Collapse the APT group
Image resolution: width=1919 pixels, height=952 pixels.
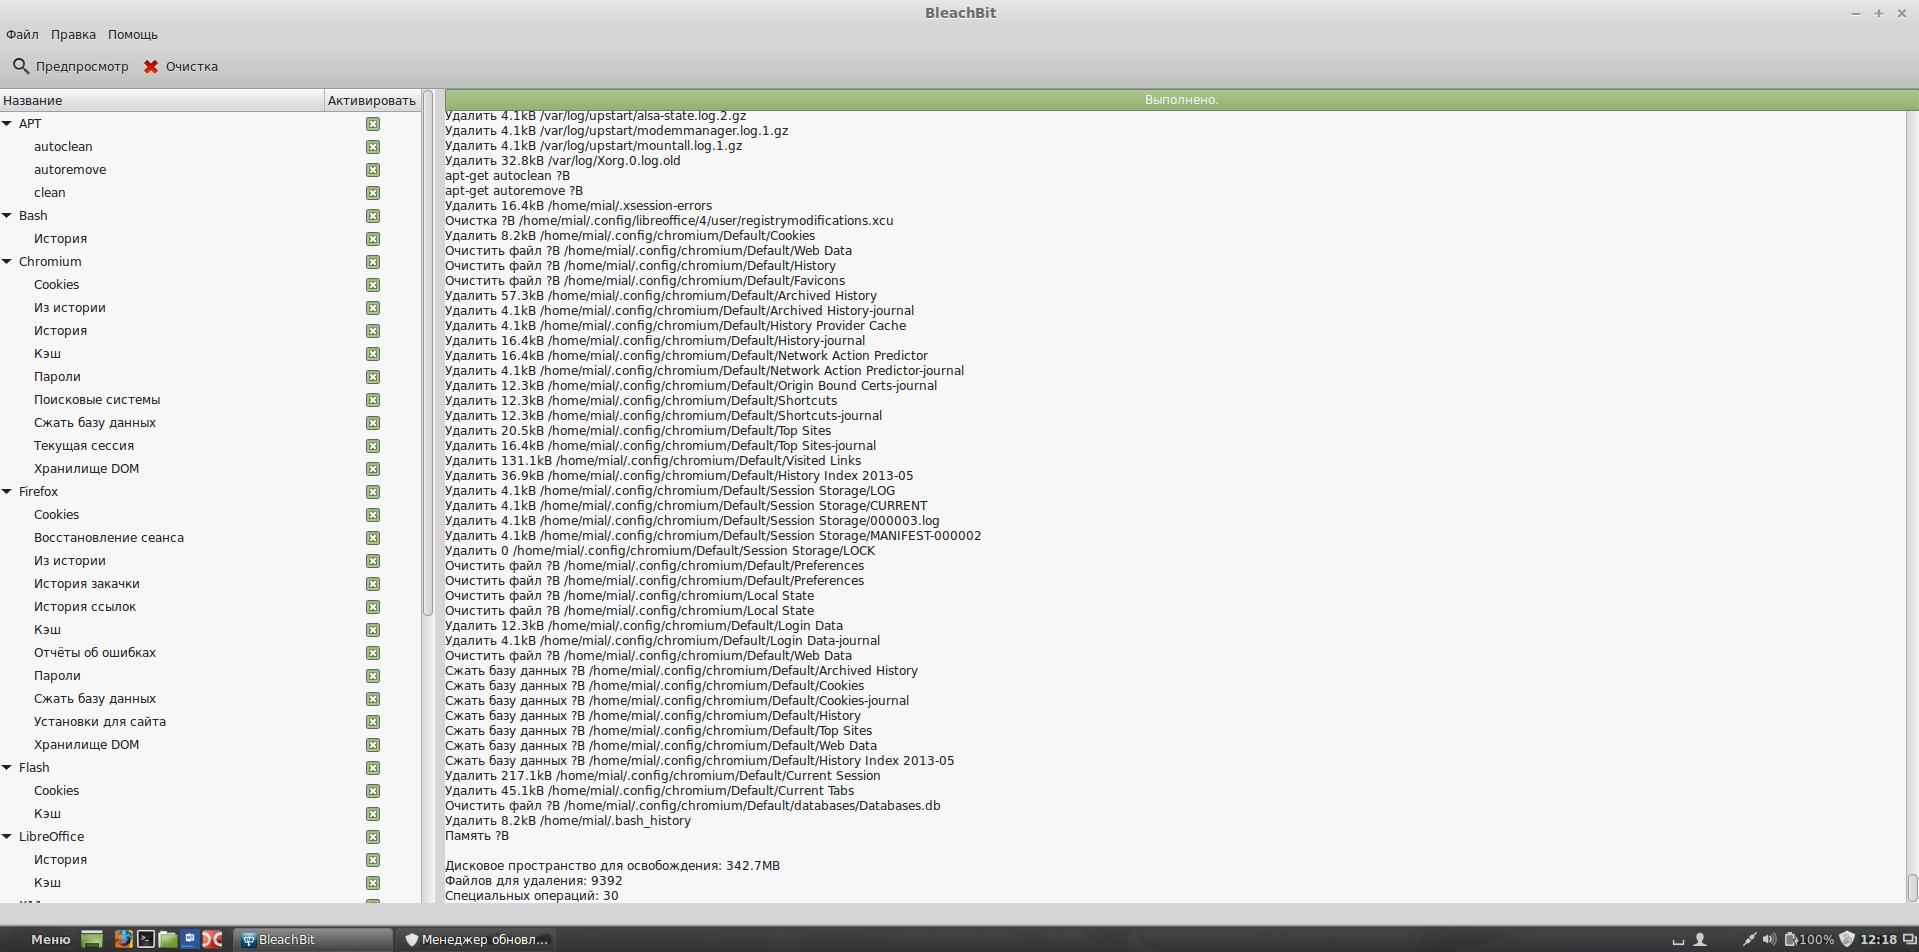click(7, 124)
